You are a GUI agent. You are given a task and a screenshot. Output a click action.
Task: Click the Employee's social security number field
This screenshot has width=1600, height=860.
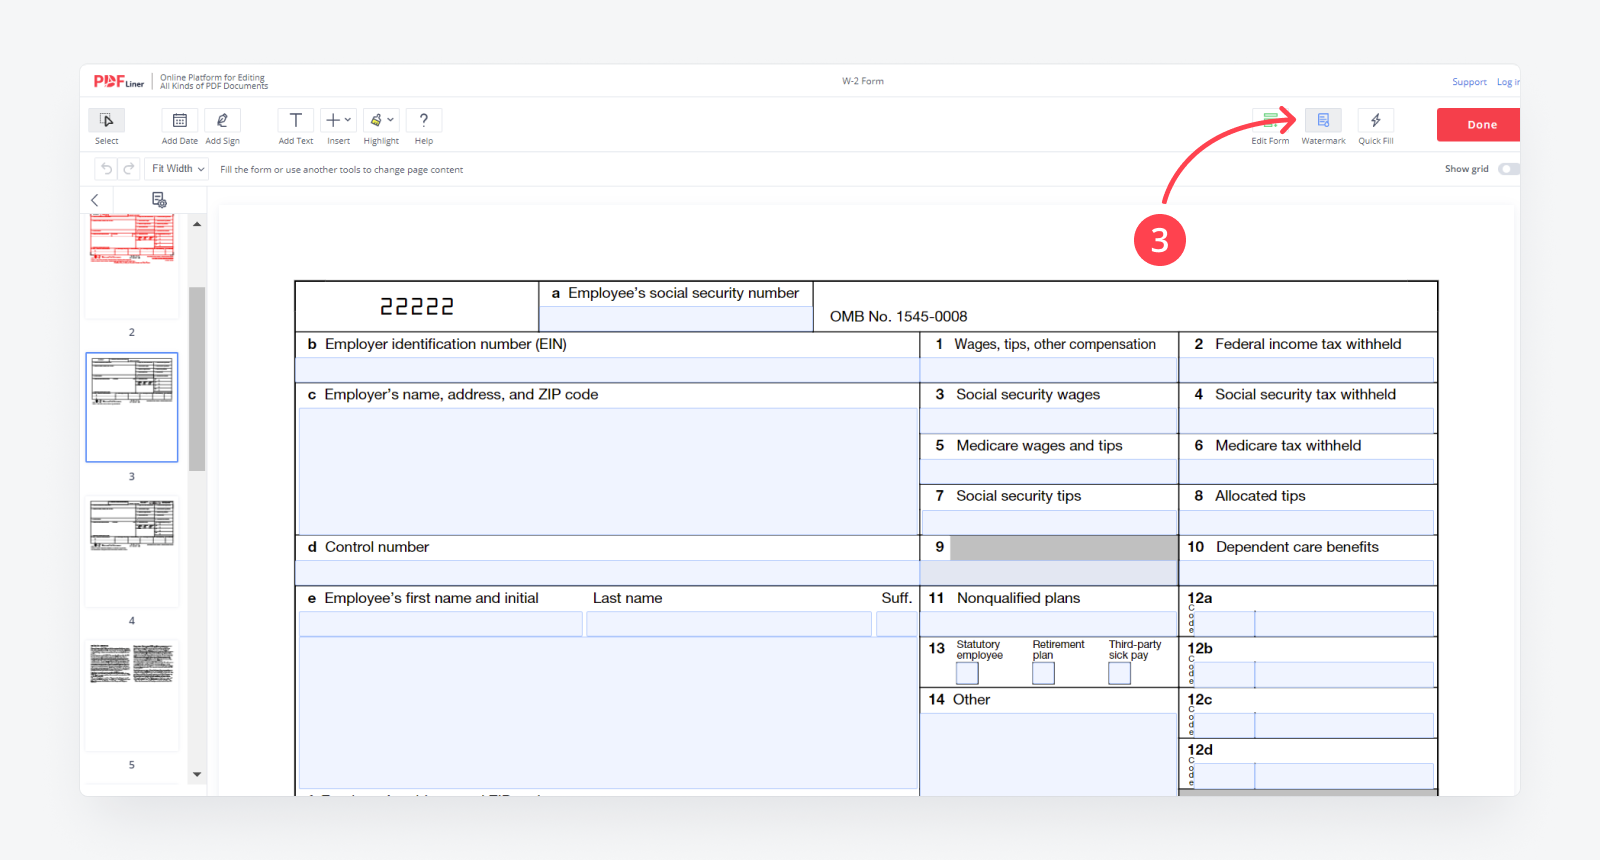tap(676, 319)
